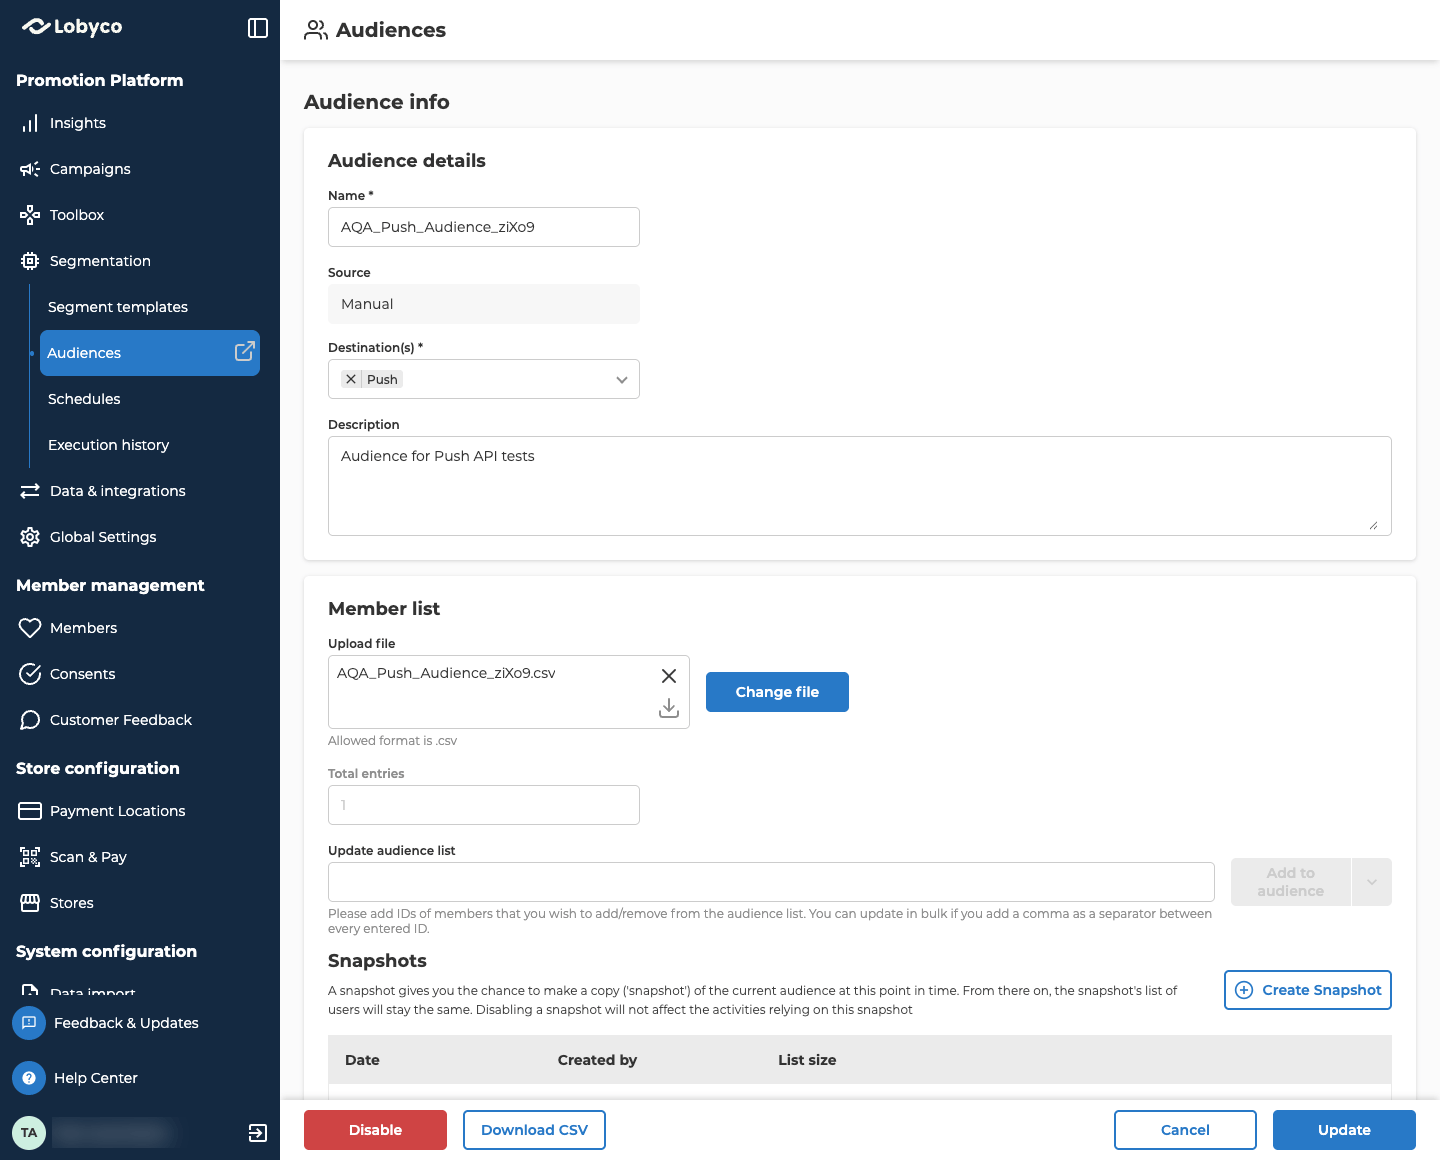This screenshot has width=1440, height=1160.
Task: Click the Consents checkmark icon
Action: coord(30,674)
